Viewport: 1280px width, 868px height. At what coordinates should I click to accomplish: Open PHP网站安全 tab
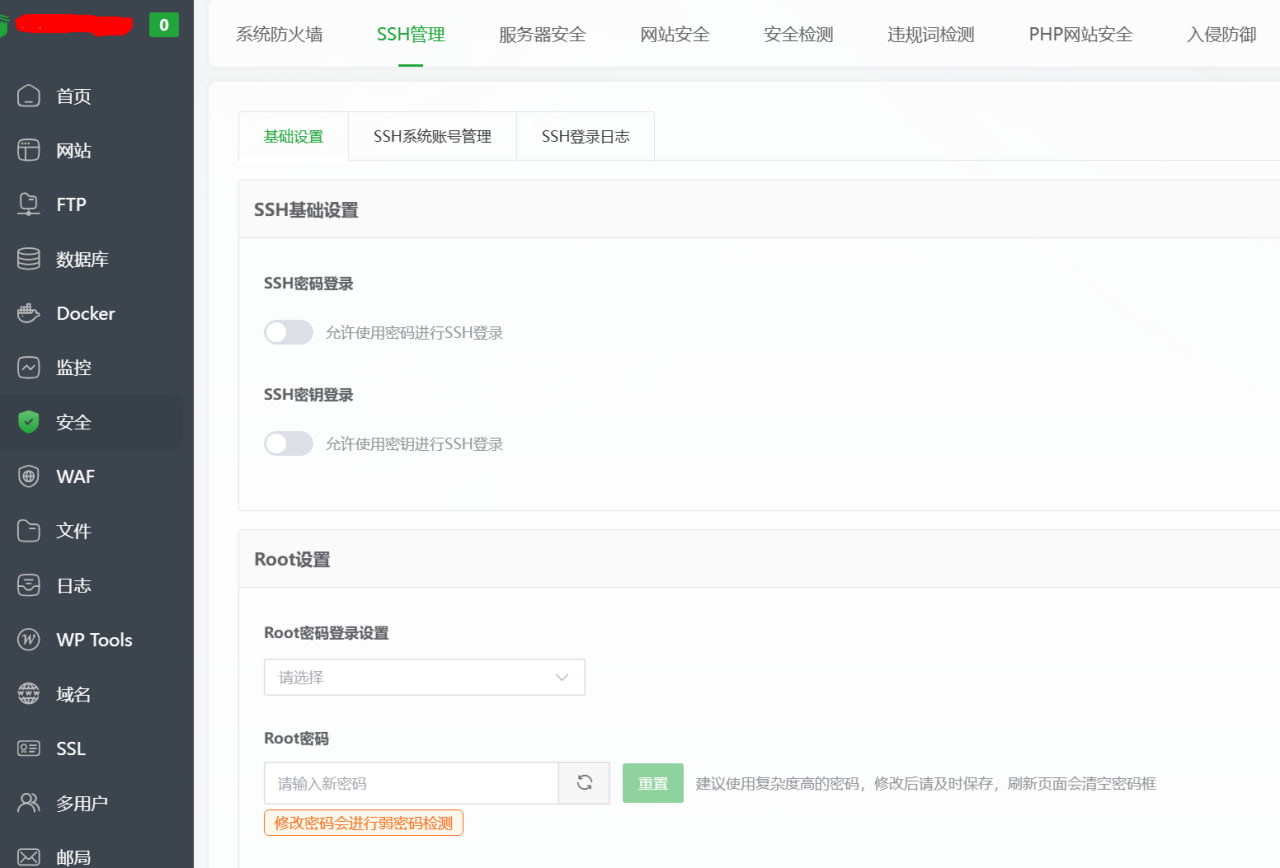point(1081,34)
